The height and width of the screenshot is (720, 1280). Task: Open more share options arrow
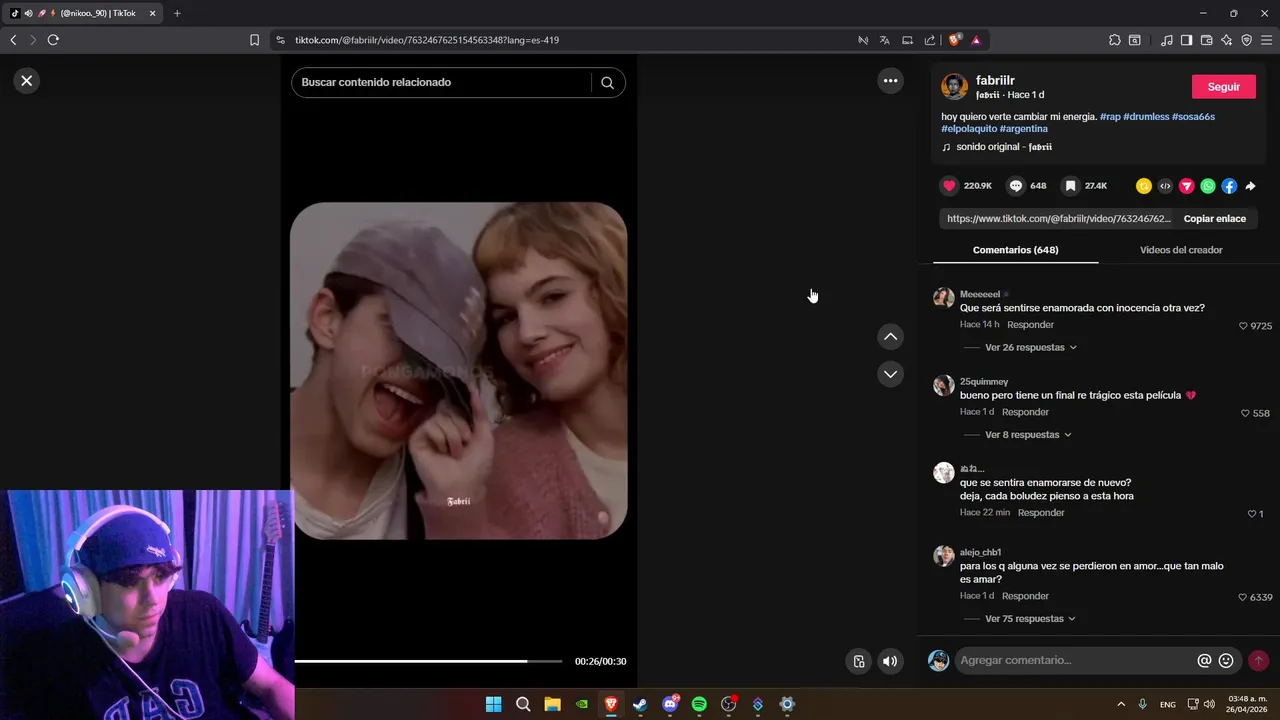click(1251, 186)
